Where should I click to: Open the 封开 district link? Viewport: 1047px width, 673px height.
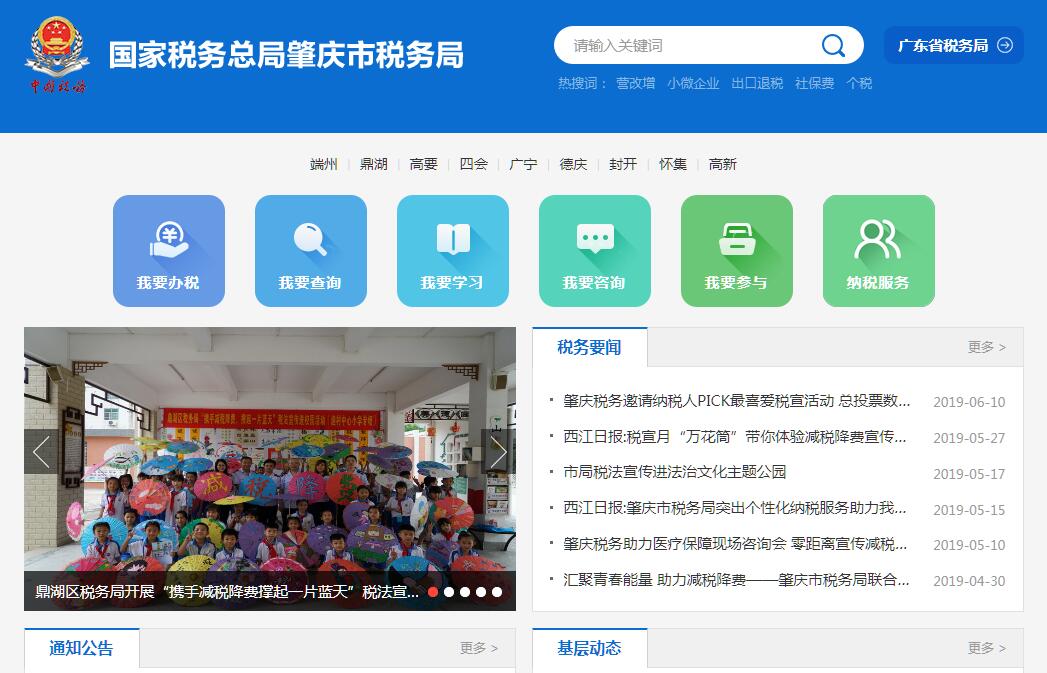623,164
